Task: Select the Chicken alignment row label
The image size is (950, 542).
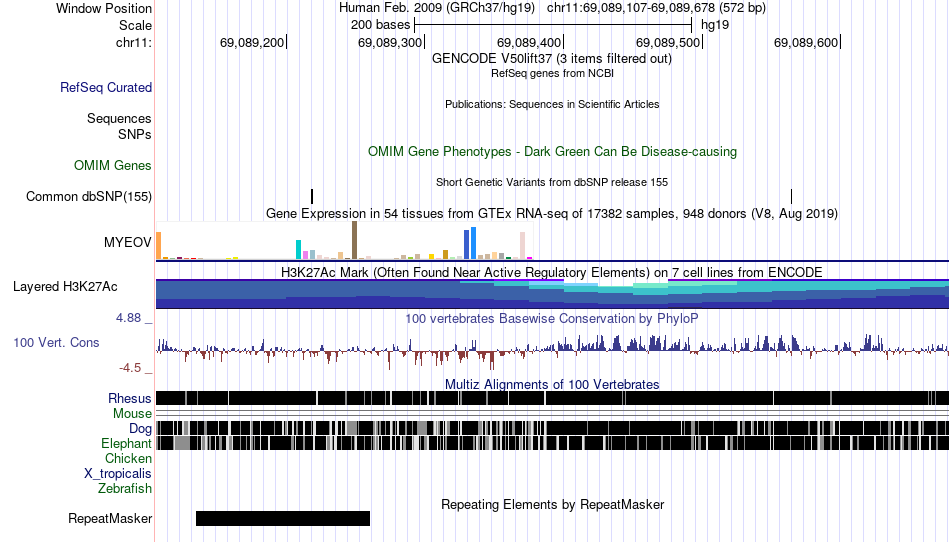Action: 128,458
